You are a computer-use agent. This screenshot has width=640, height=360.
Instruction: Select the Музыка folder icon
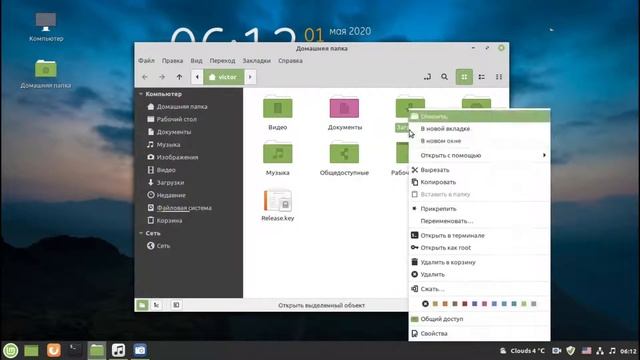click(278, 153)
